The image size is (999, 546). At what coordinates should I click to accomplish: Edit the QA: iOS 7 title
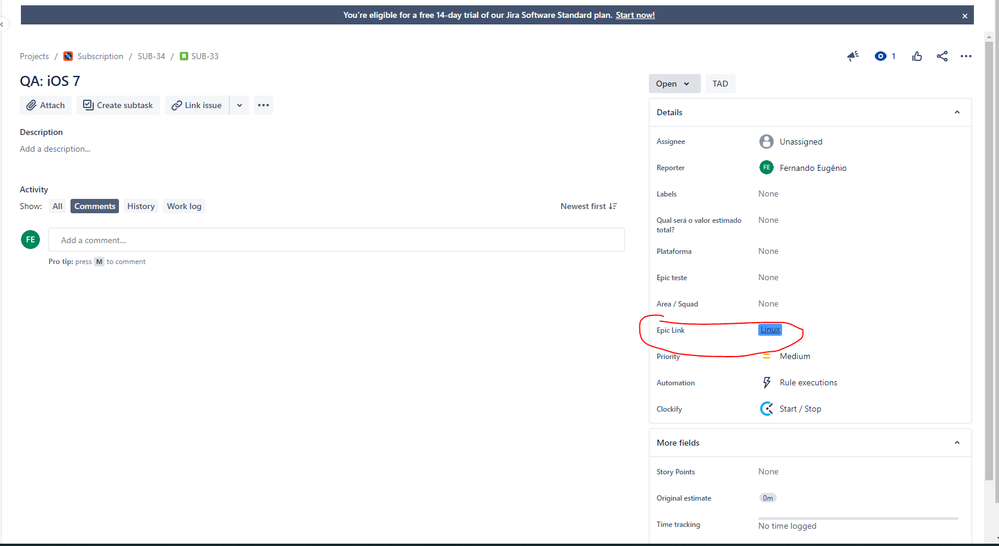click(50, 81)
